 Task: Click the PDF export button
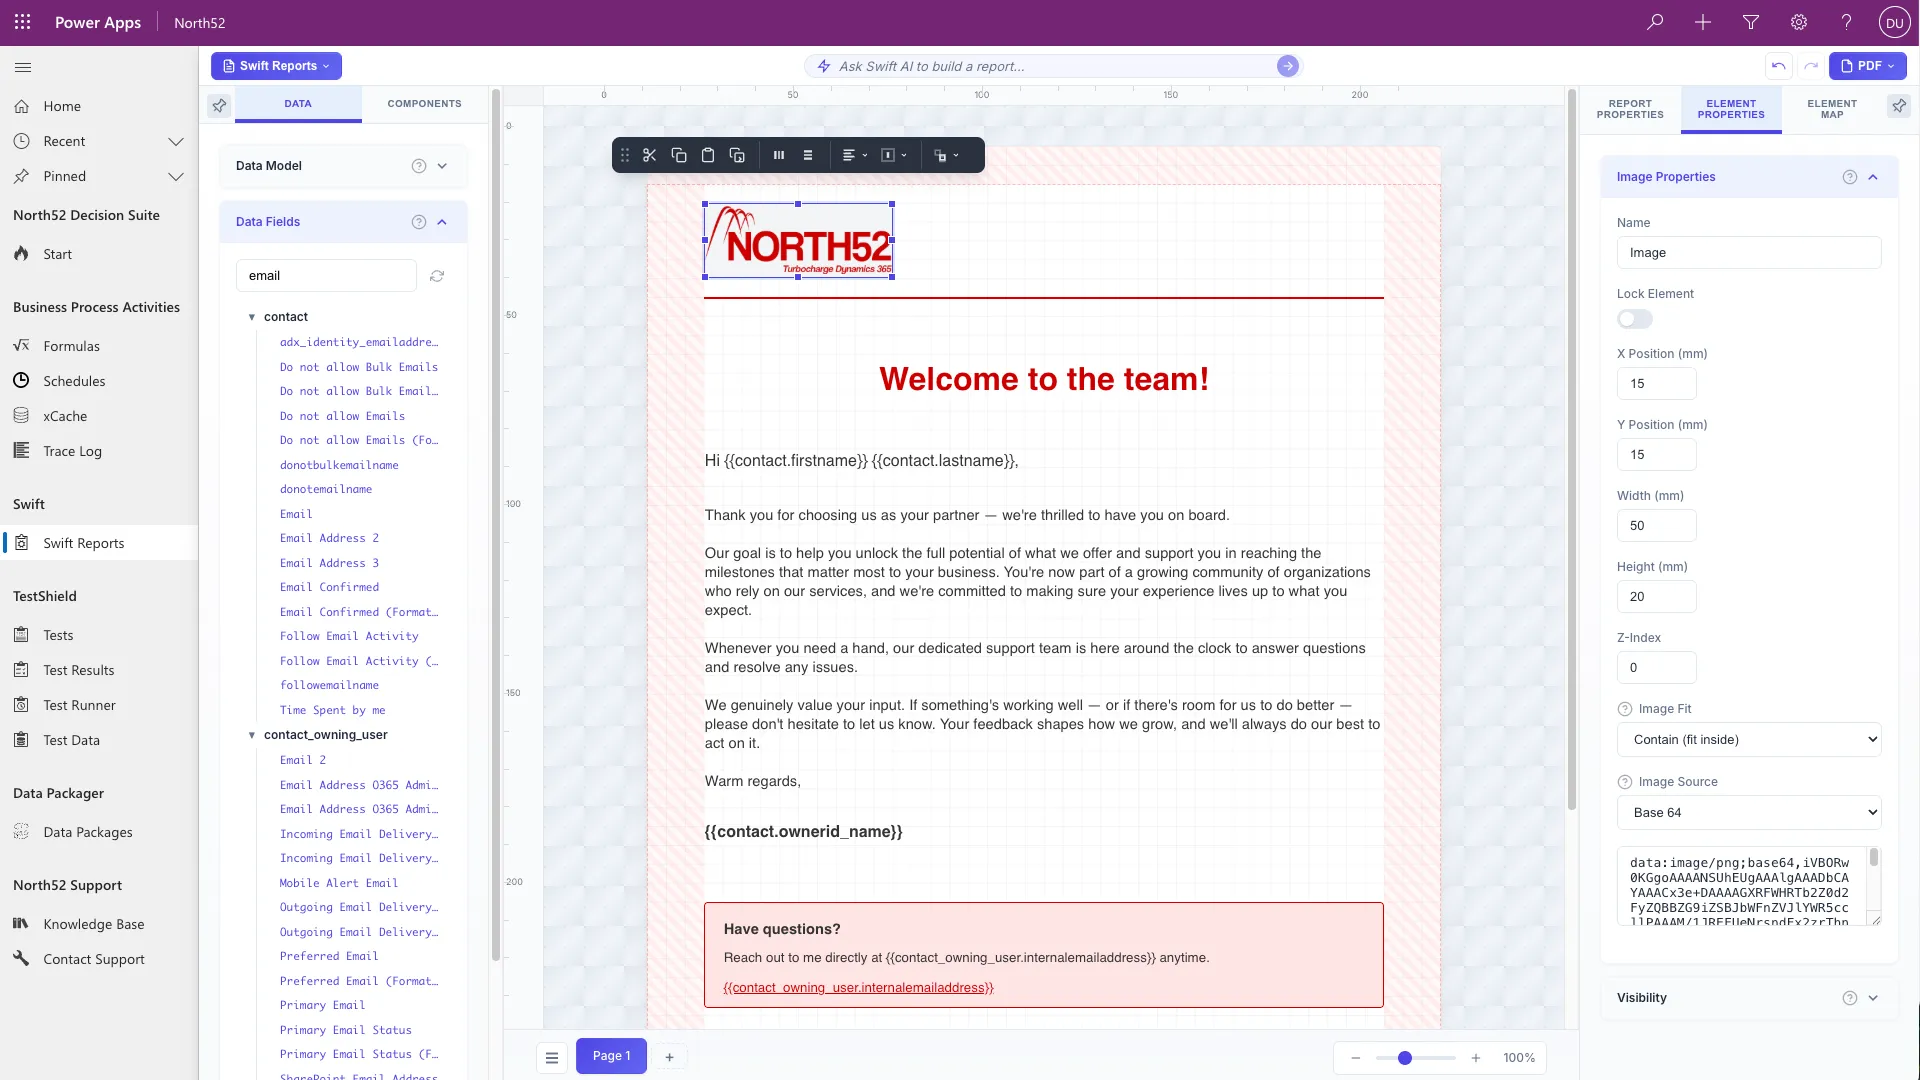[1868, 66]
